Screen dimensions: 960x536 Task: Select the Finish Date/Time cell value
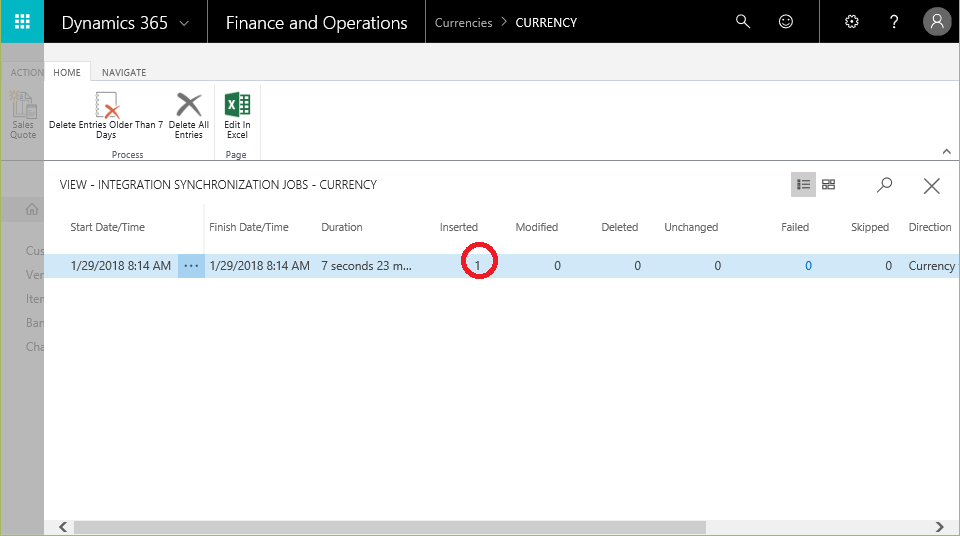(x=260, y=266)
